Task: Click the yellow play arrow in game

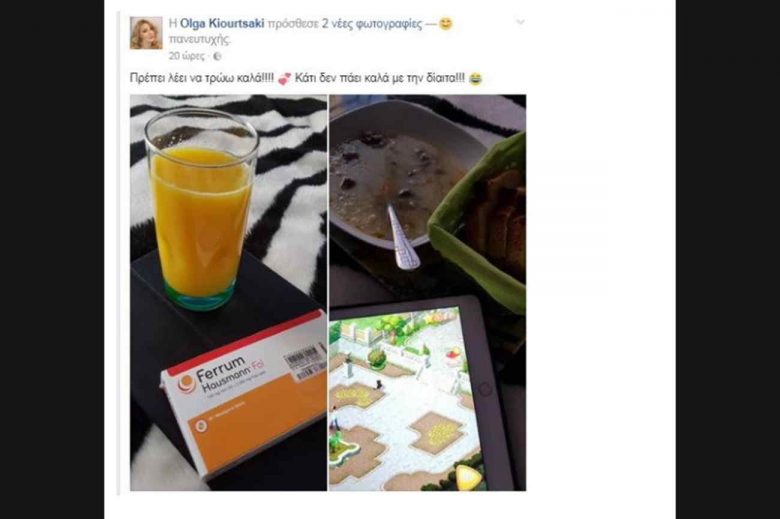Action: pos(468,477)
